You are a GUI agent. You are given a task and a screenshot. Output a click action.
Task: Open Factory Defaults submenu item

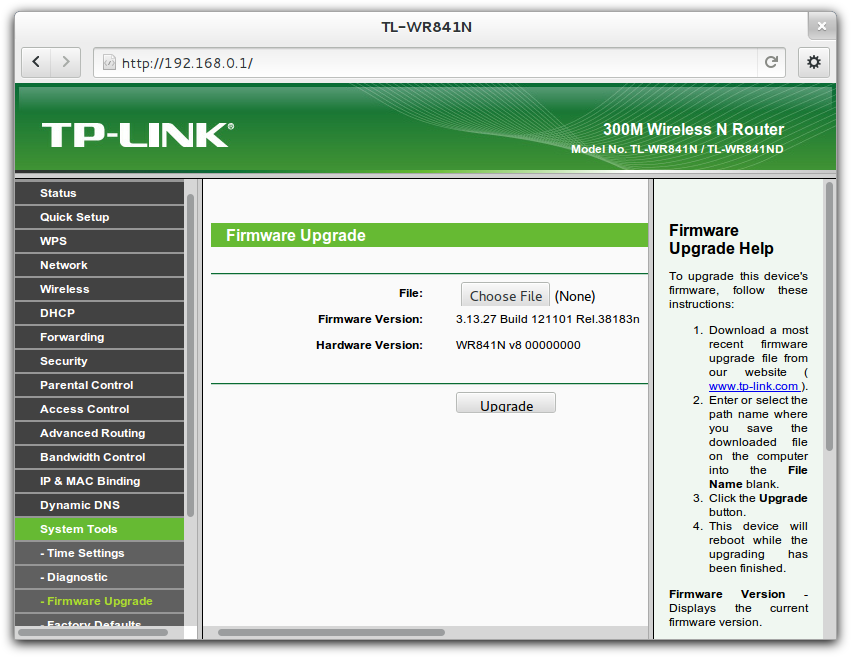[99, 621]
